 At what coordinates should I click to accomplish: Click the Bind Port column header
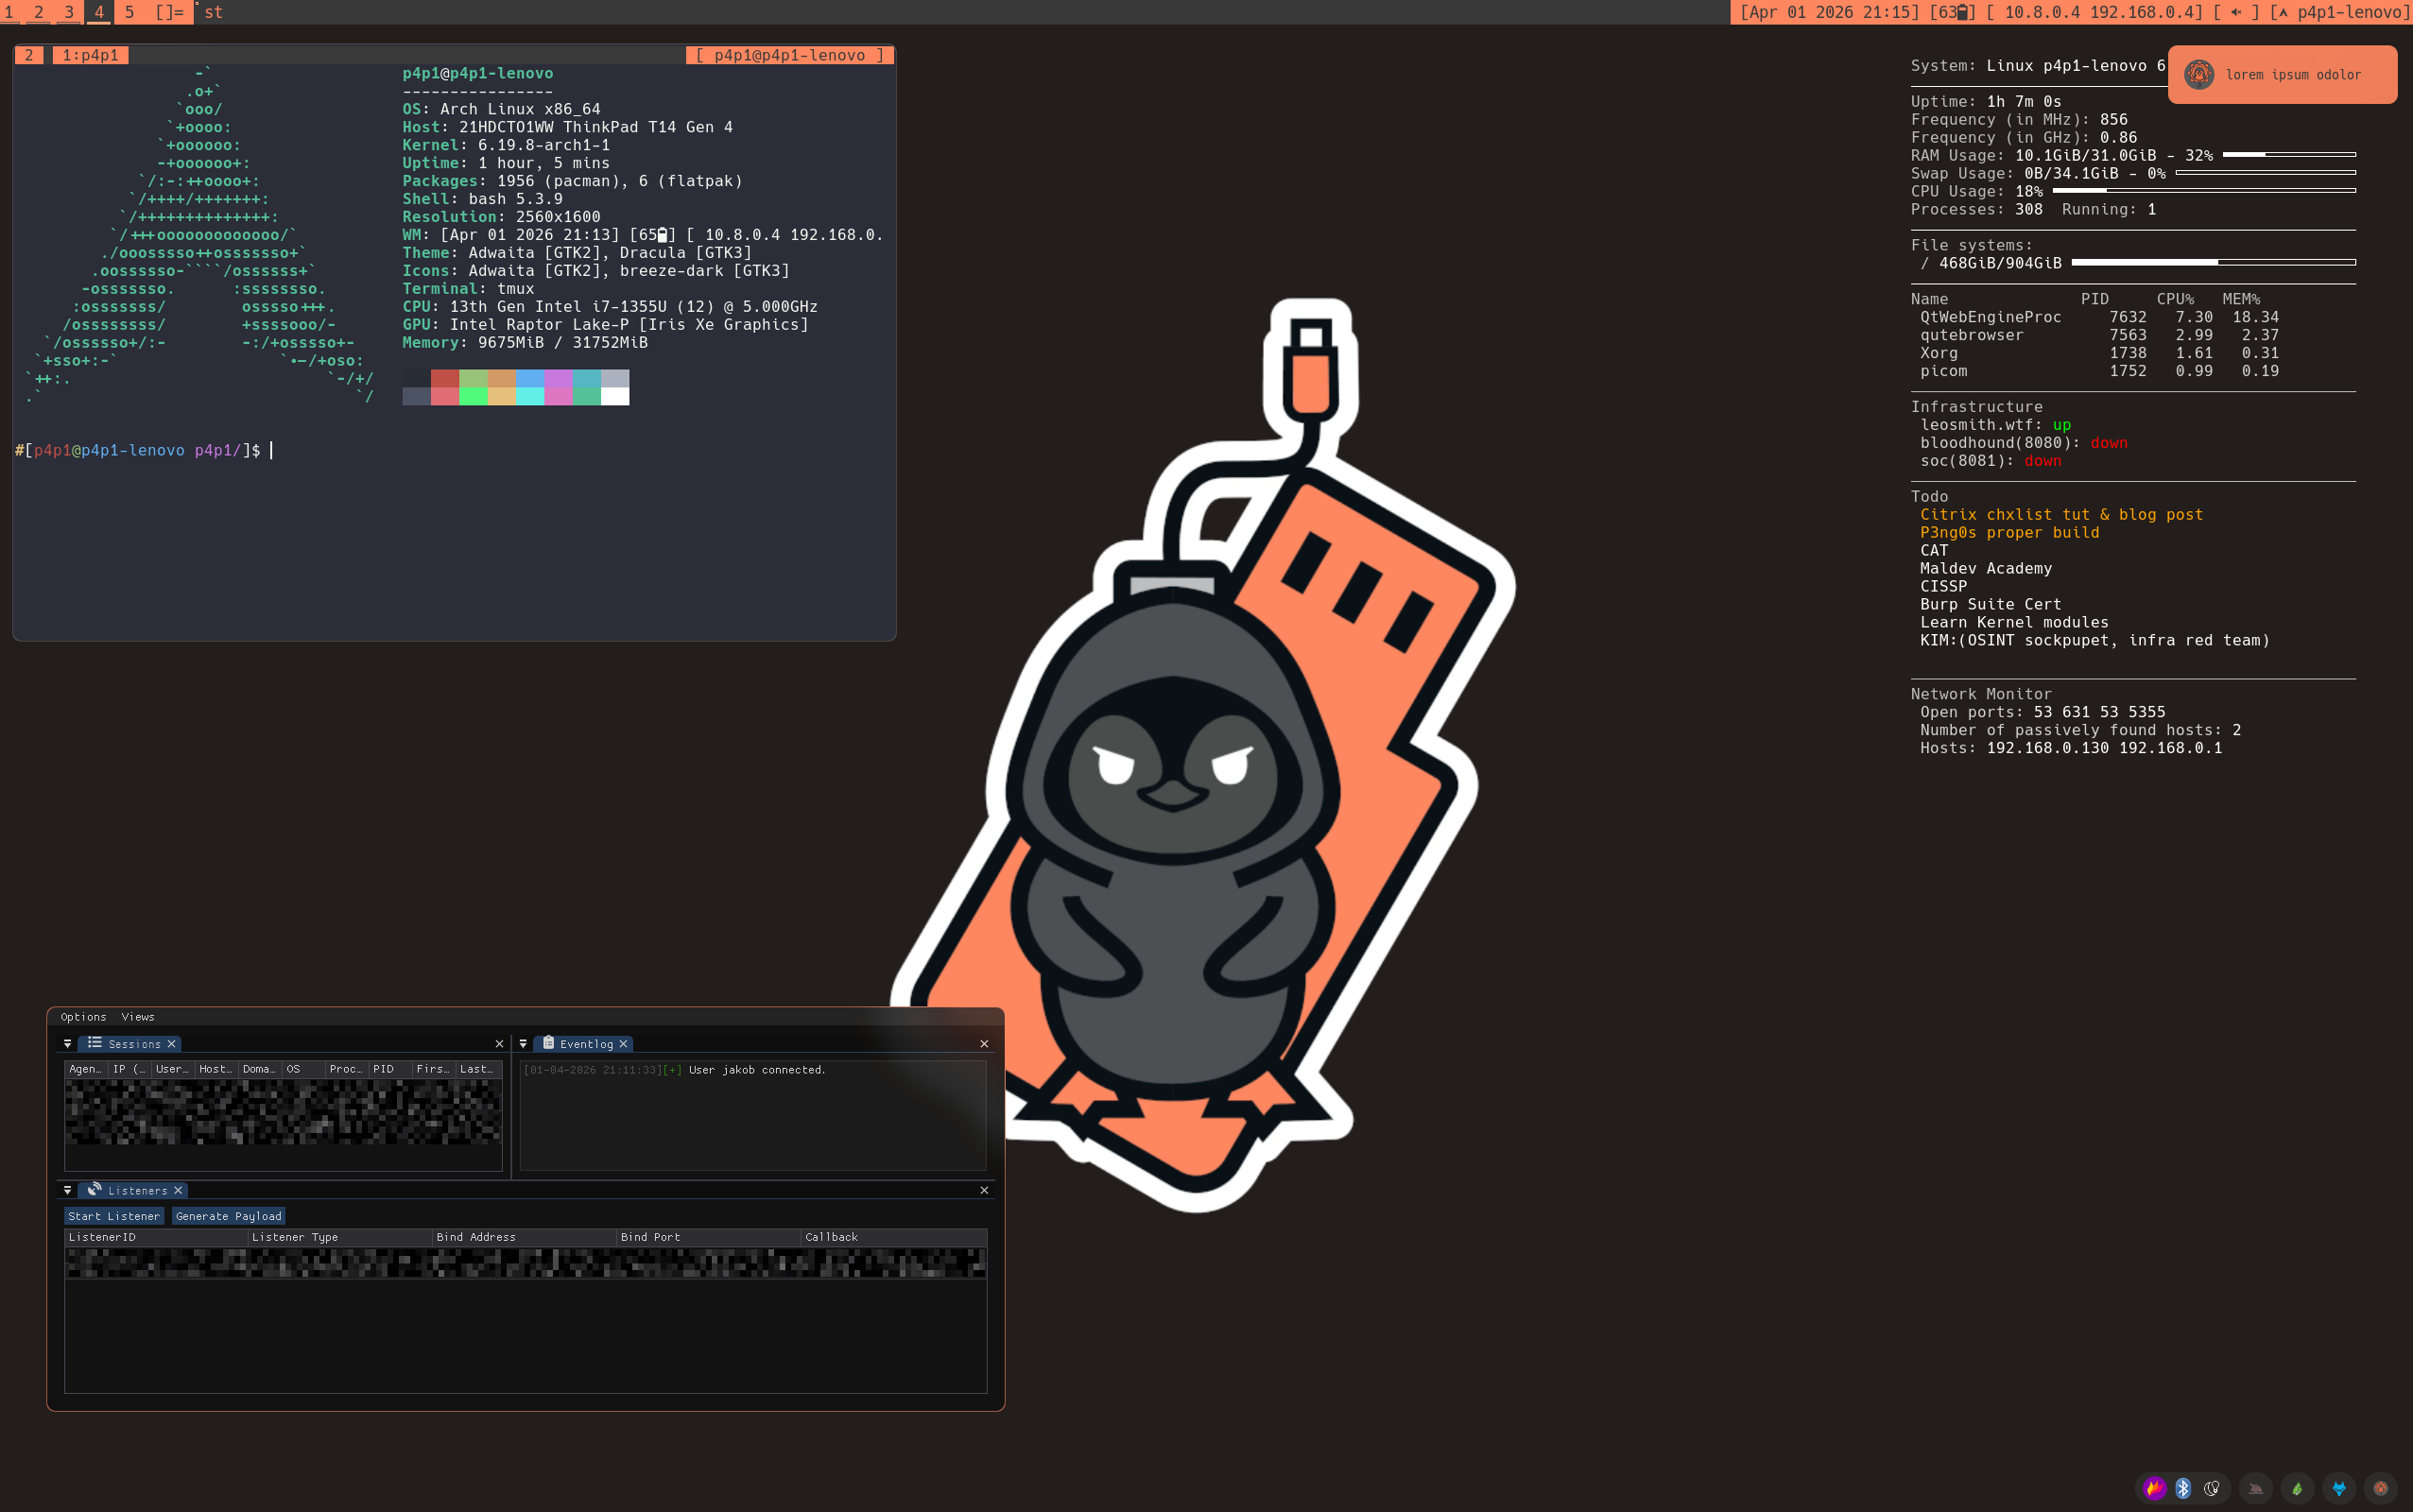point(650,1237)
